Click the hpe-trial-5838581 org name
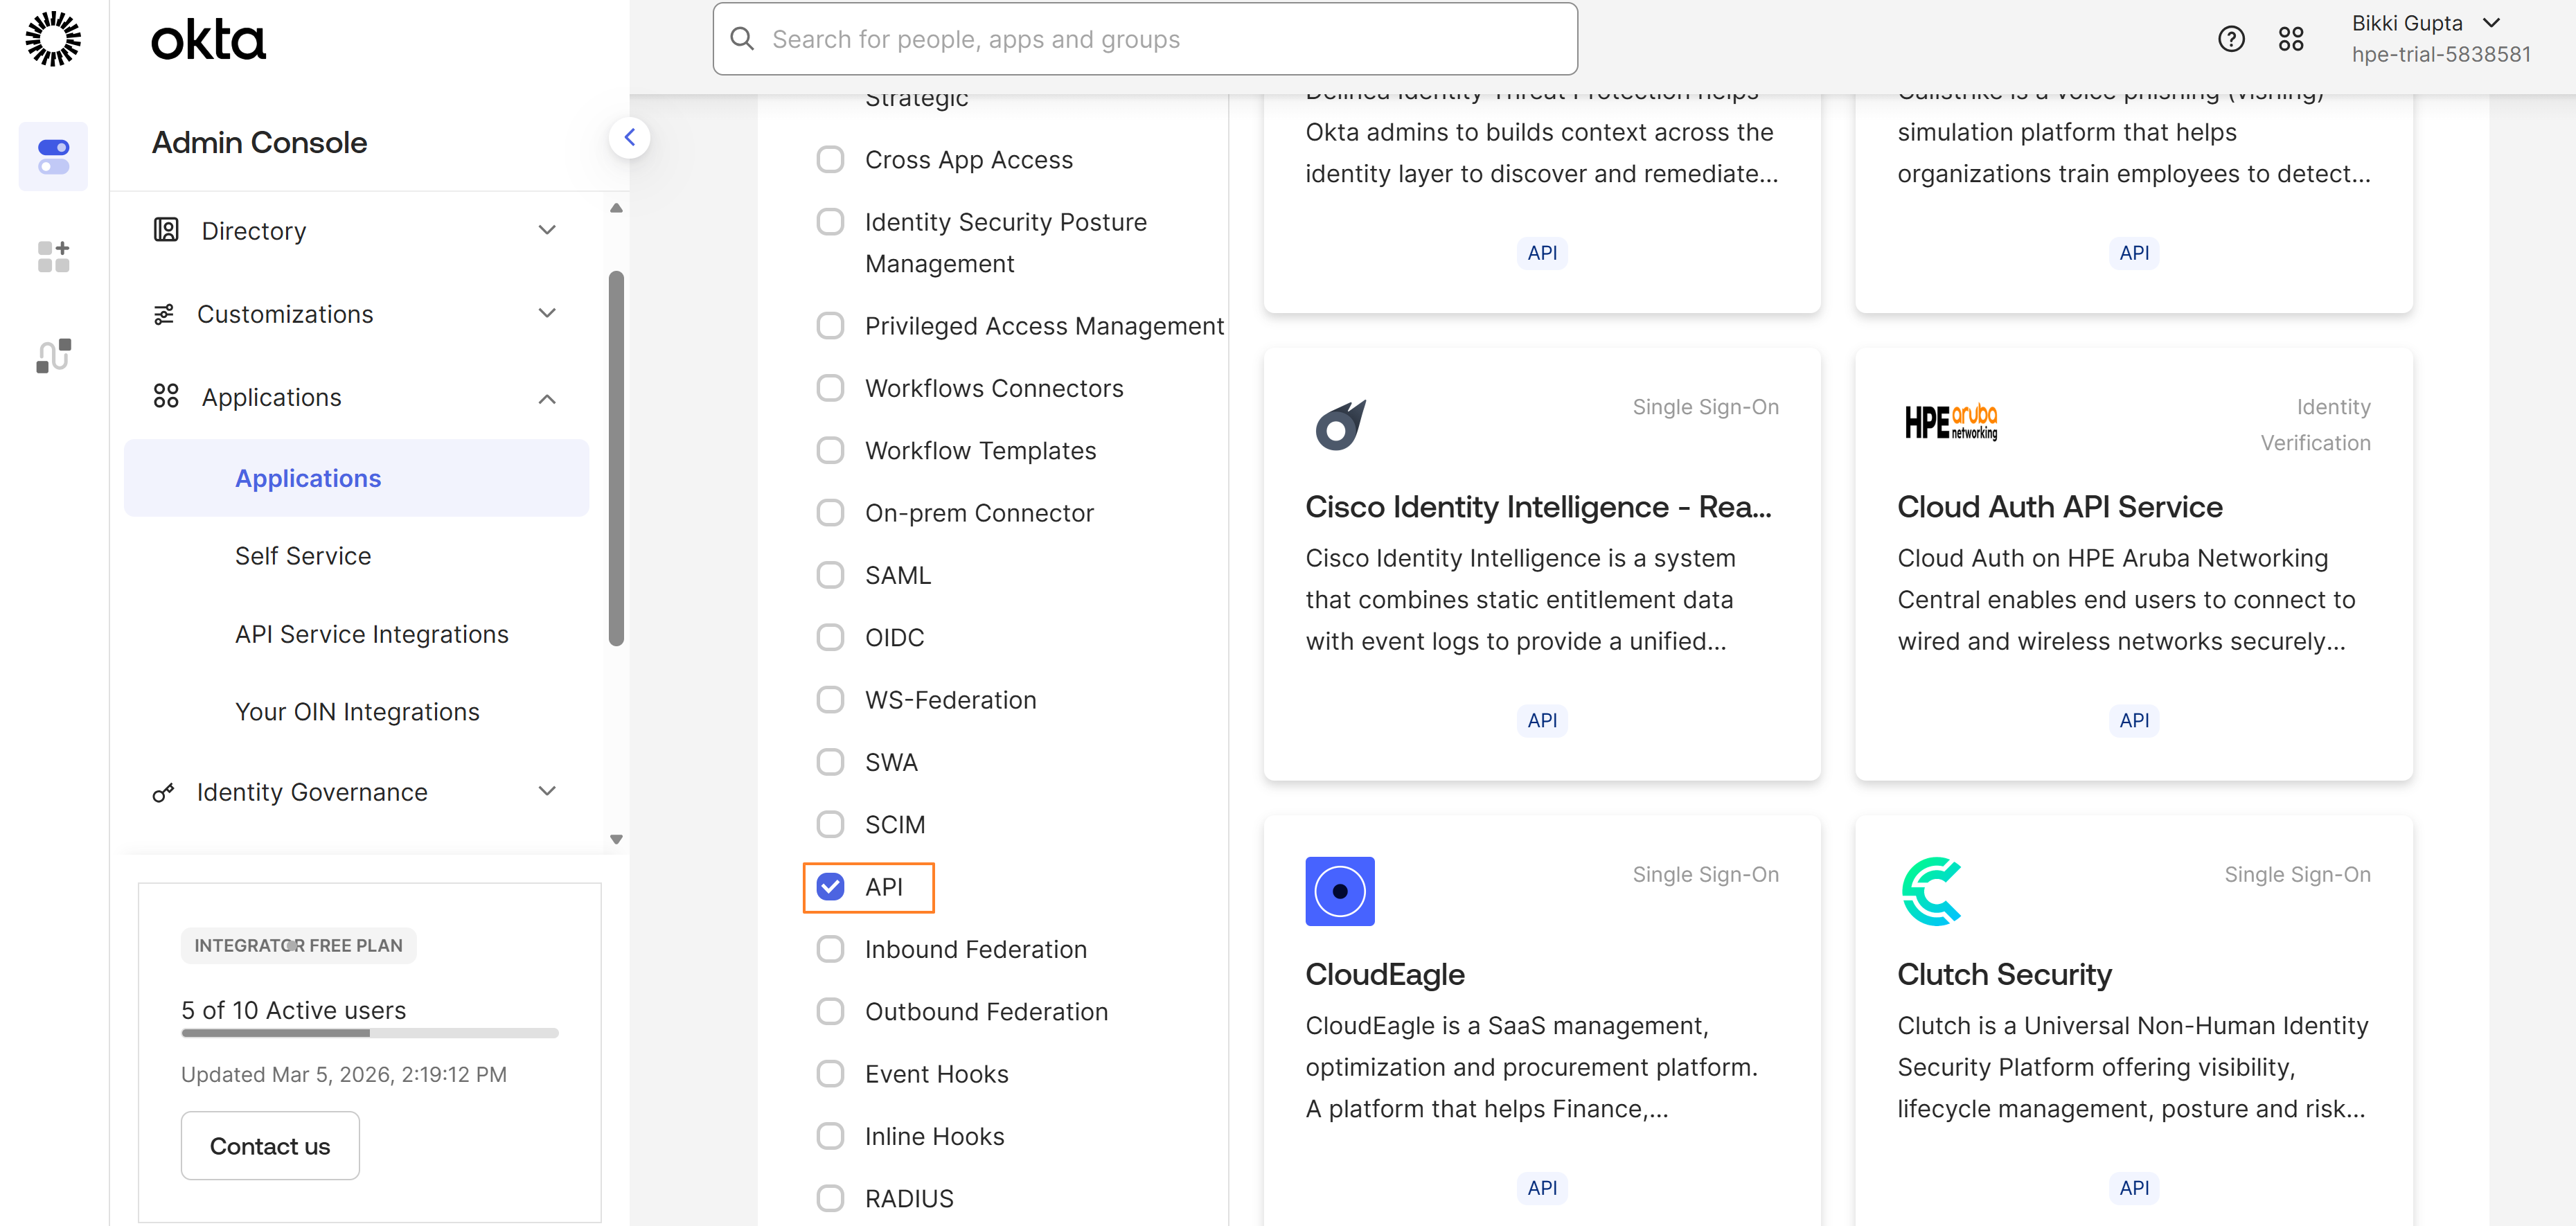This screenshot has height=1226, width=2576. [2441, 54]
